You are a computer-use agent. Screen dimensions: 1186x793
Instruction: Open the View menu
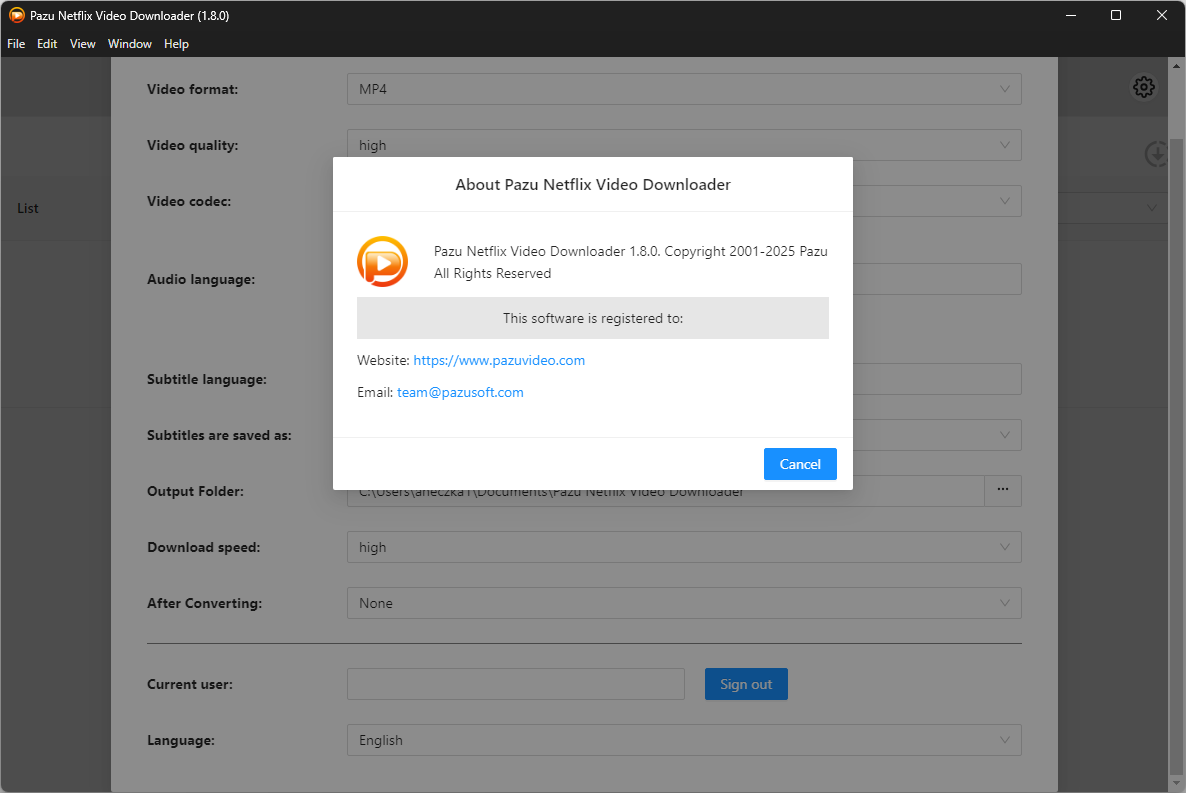tap(82, 44)
